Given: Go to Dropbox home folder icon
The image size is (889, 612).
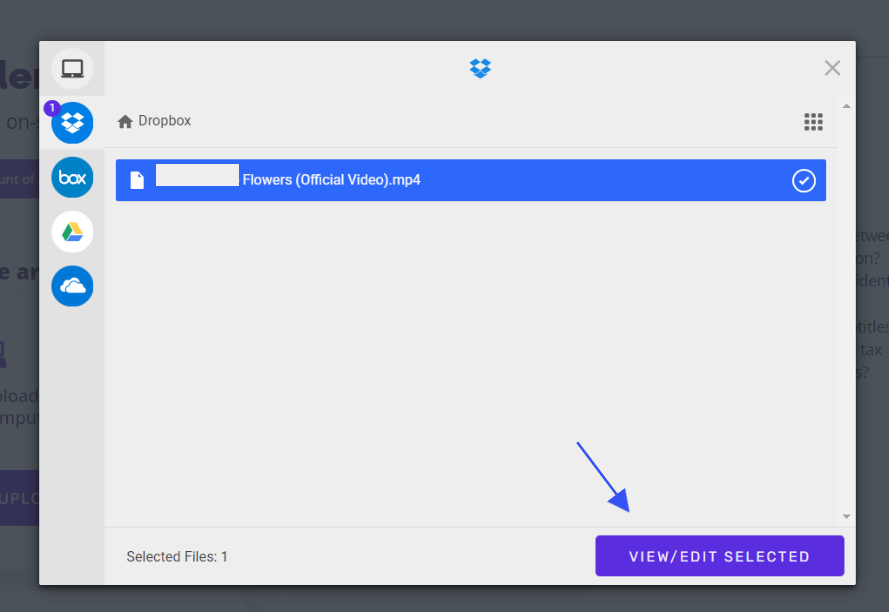Looking at the screenshot, I should click(x=125, y=121).
